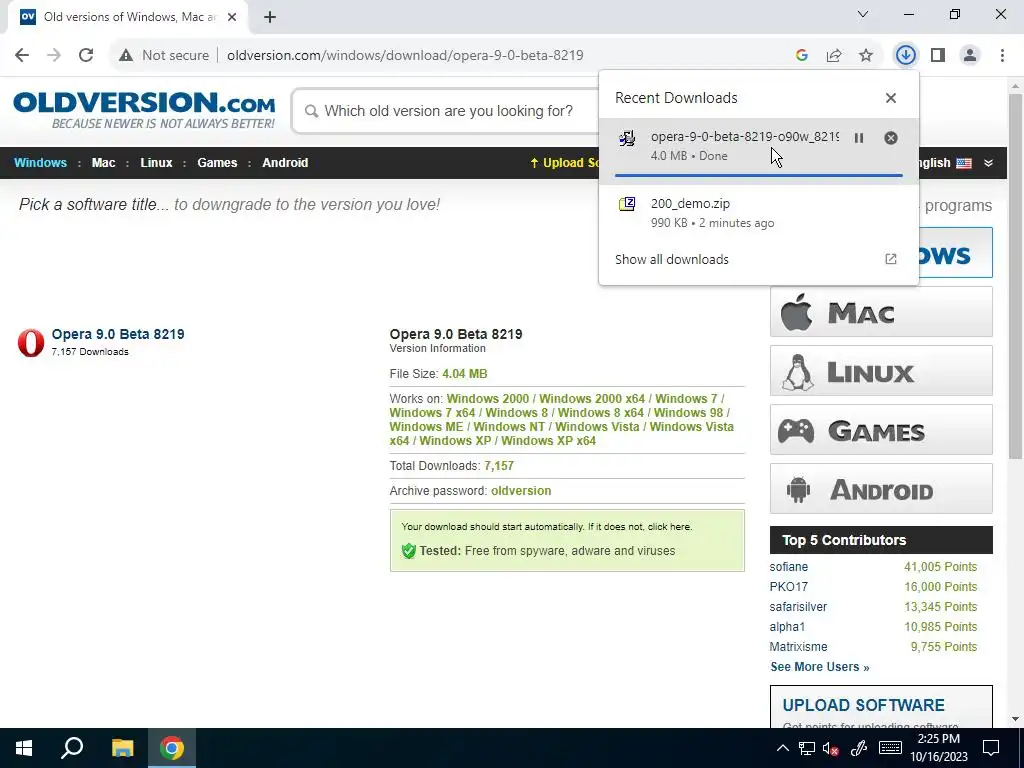Open Windows taskbar search
Screen dimensions: 1024x768
pos(72,748)
